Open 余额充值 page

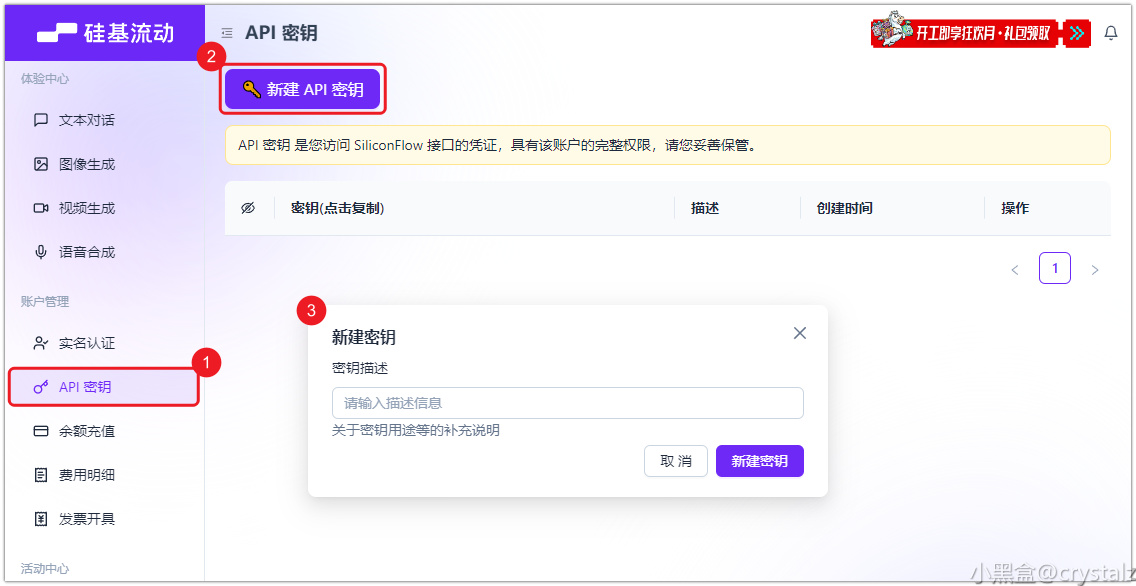(86, 432)
